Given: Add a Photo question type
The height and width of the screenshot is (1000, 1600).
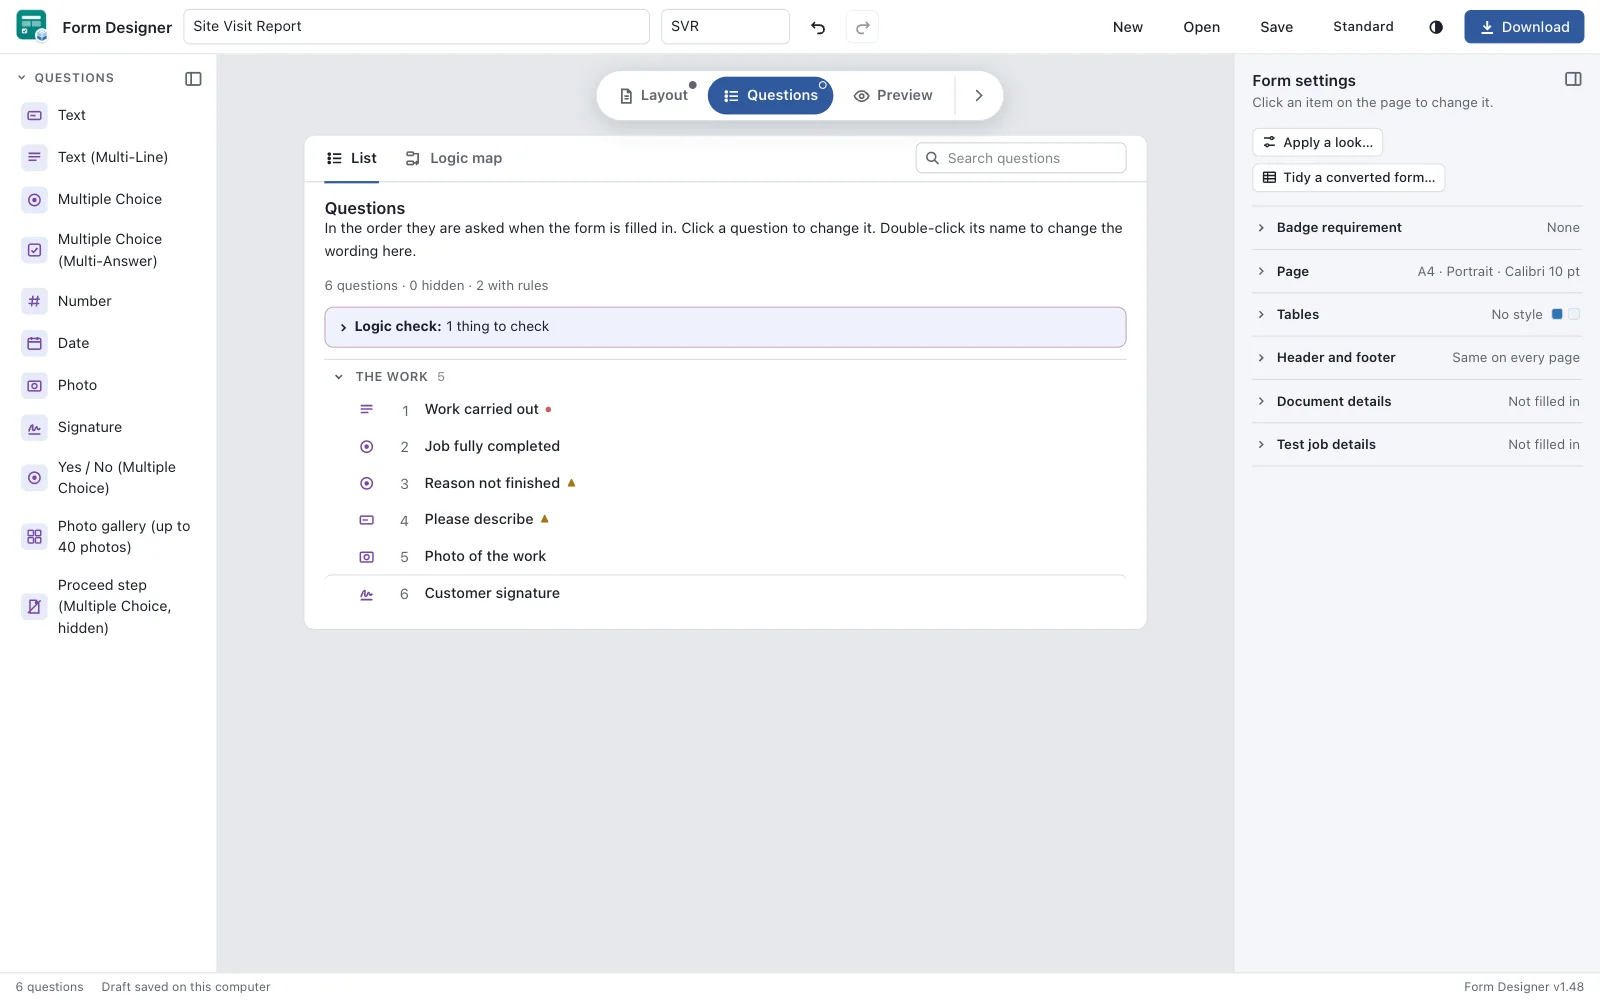Looking at the screenshot, I should coord(108,385).
